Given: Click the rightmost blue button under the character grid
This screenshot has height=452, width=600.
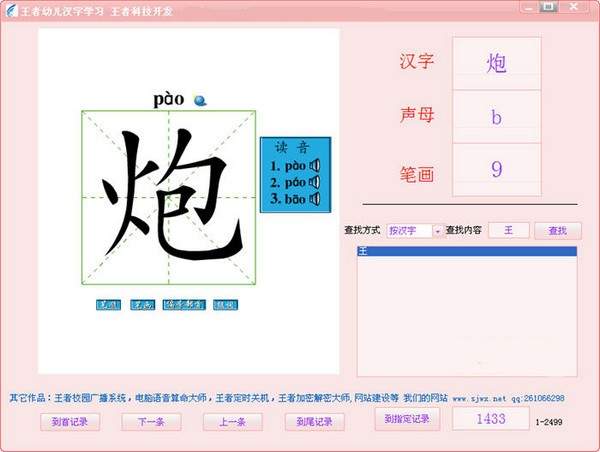Looking at the screenshot, I should (225, 305).
